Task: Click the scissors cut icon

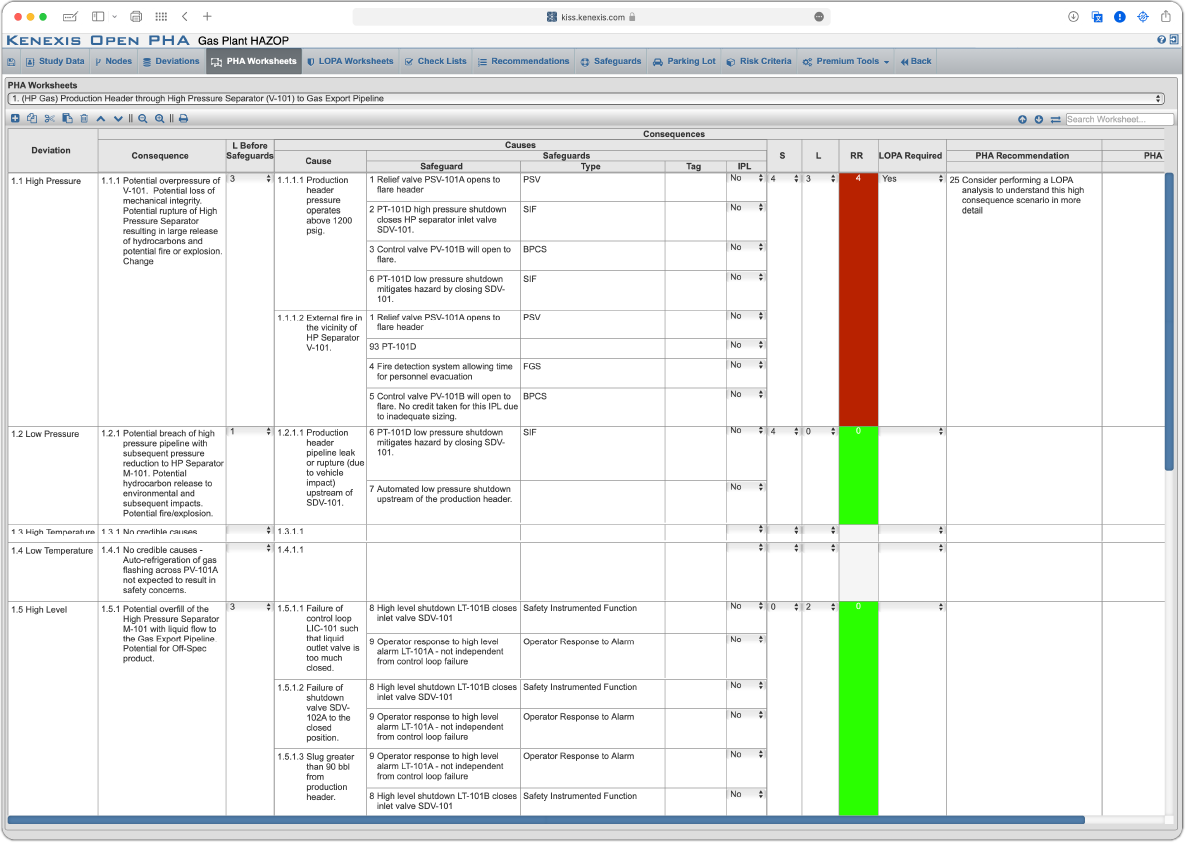Action: 50,119
